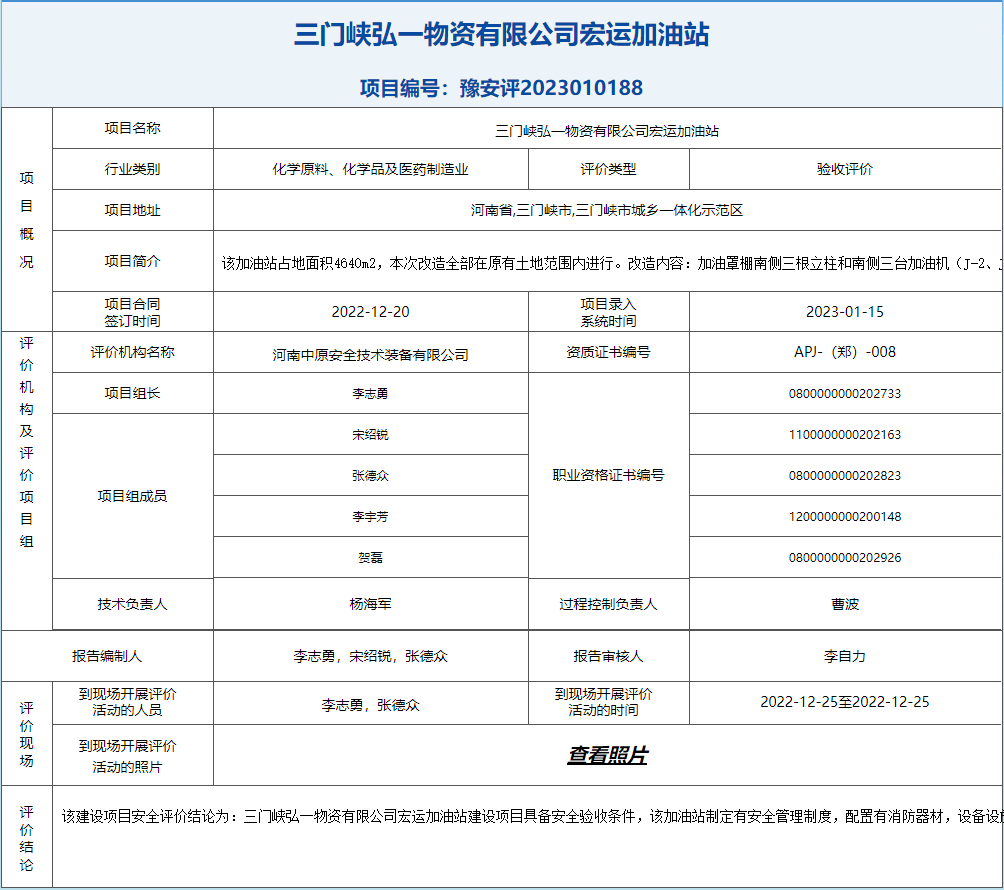Viewport: 1004px width, 890px height.
Task: Select technical lead name 杨海军
Action: 370,604
